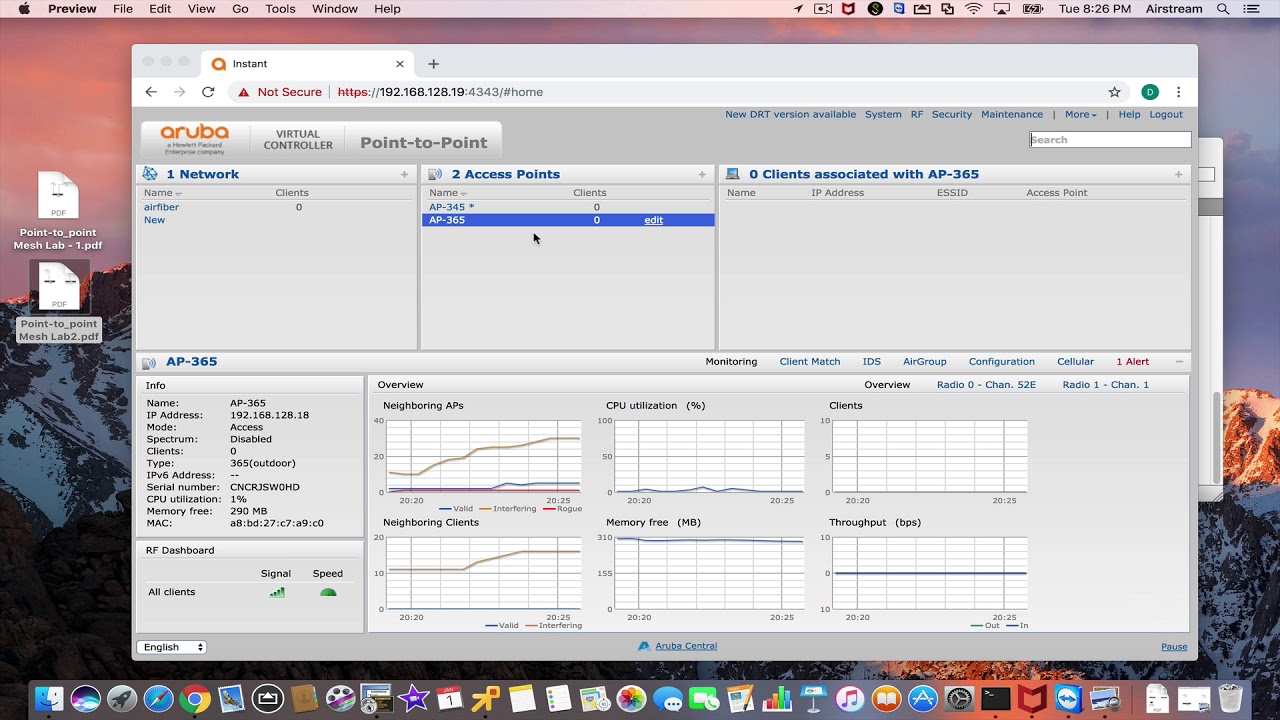The height and width of the screenshot is (720, 1280).
Task: Open Spotlight search in the menu bar
Action: tap(1223, 9)
